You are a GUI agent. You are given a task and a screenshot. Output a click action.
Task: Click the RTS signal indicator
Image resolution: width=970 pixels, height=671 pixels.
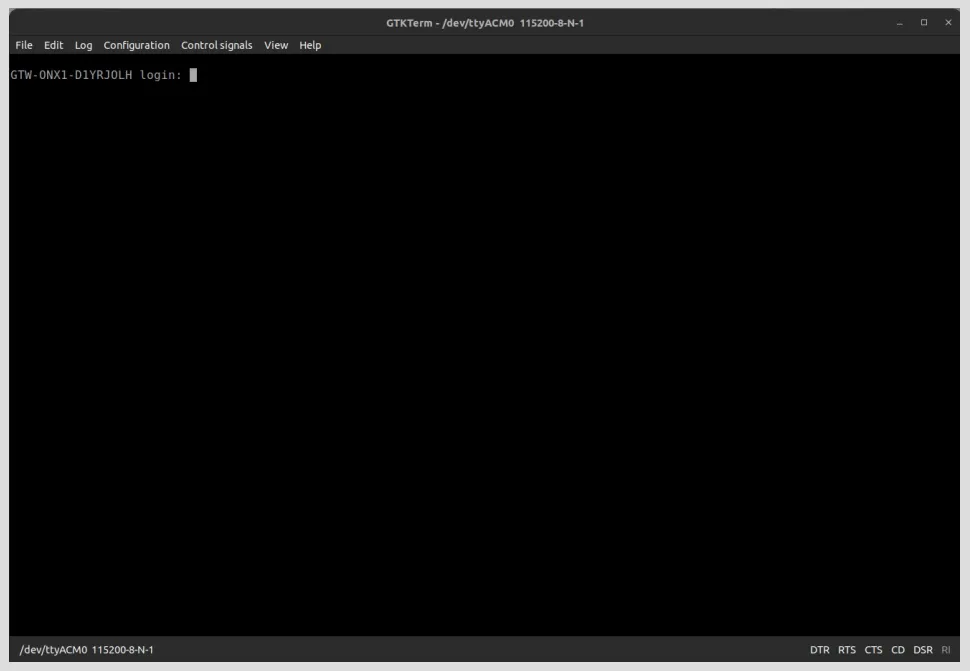[847, 650]
